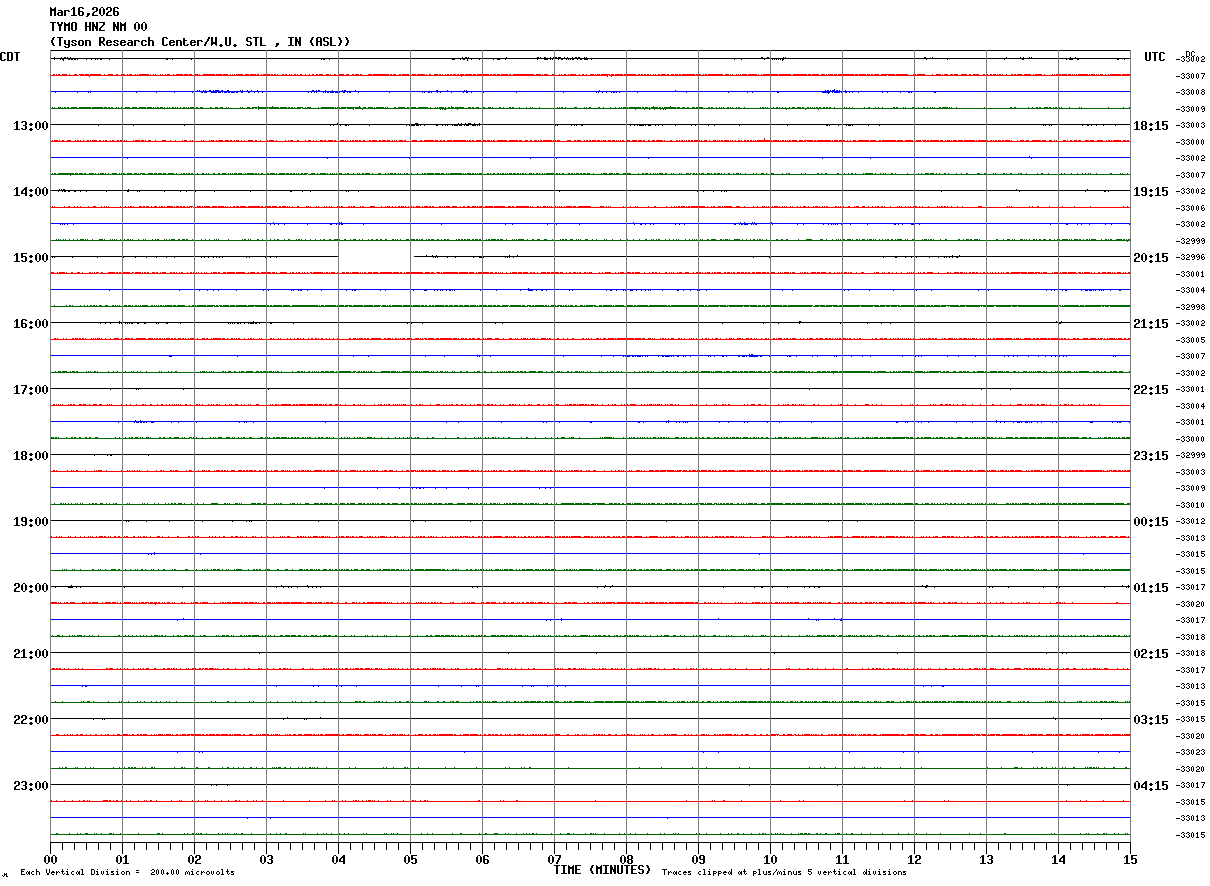This screenshot has height=886, width=1210.
Task: Click the 08 minute axis label
Action: 626,860
